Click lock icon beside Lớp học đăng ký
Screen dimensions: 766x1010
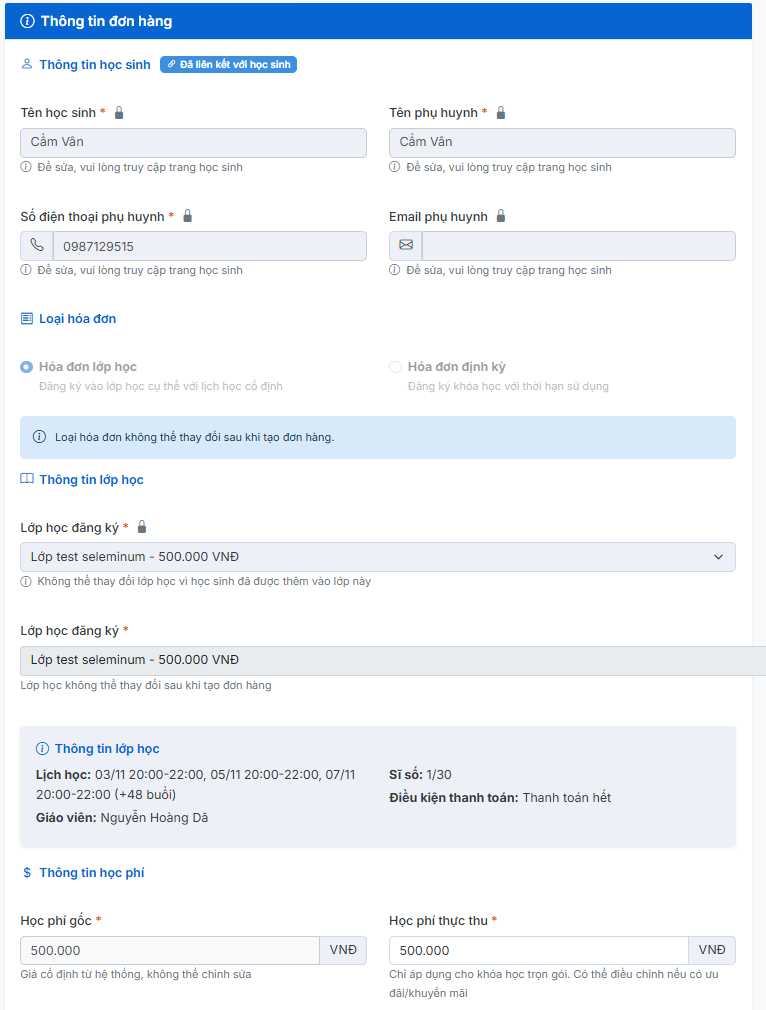(142, 527)
